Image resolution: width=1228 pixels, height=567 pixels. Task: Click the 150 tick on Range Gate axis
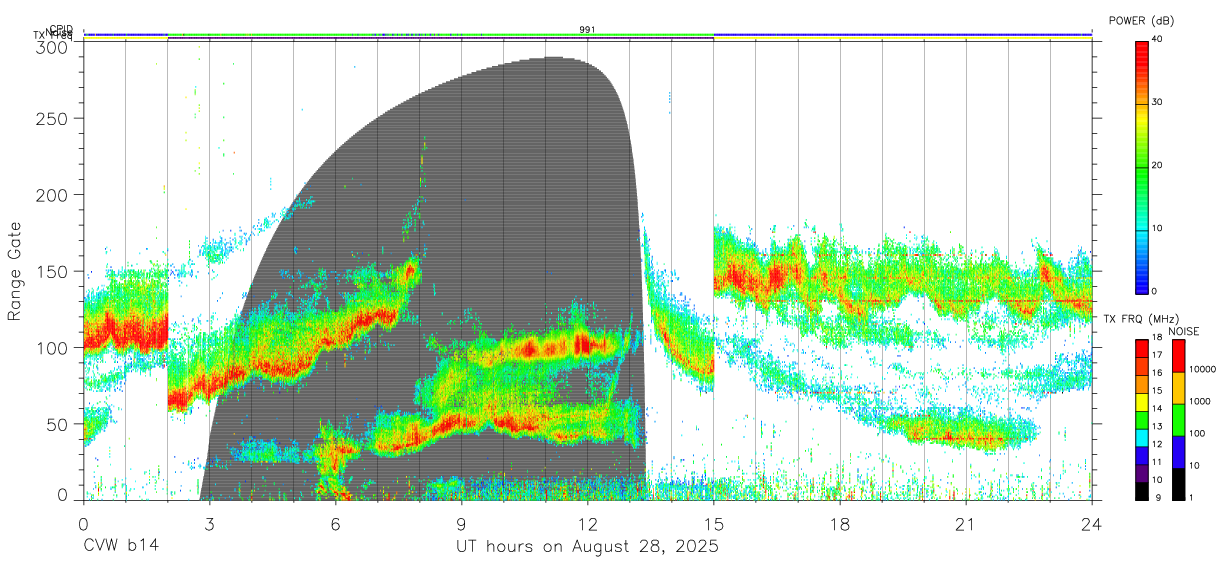coord(50,271)
